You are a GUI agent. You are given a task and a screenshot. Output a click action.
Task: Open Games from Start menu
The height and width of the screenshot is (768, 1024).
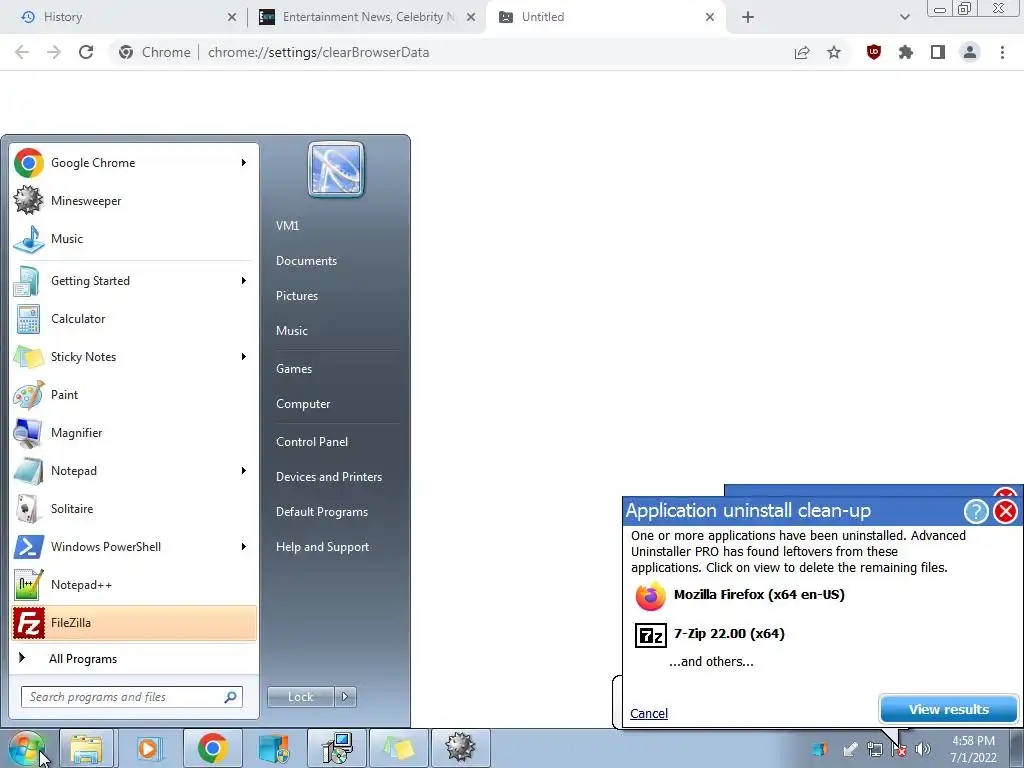(294, 369)
